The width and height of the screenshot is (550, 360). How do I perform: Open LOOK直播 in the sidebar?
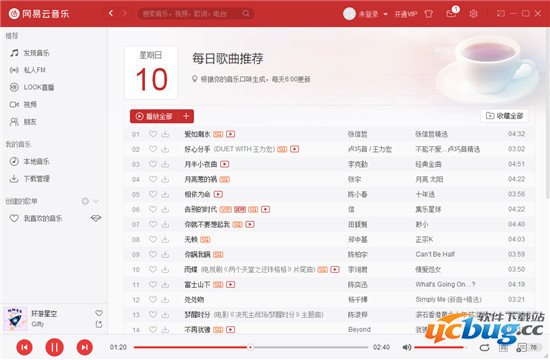pyautogui.click(x=32, y=87)
